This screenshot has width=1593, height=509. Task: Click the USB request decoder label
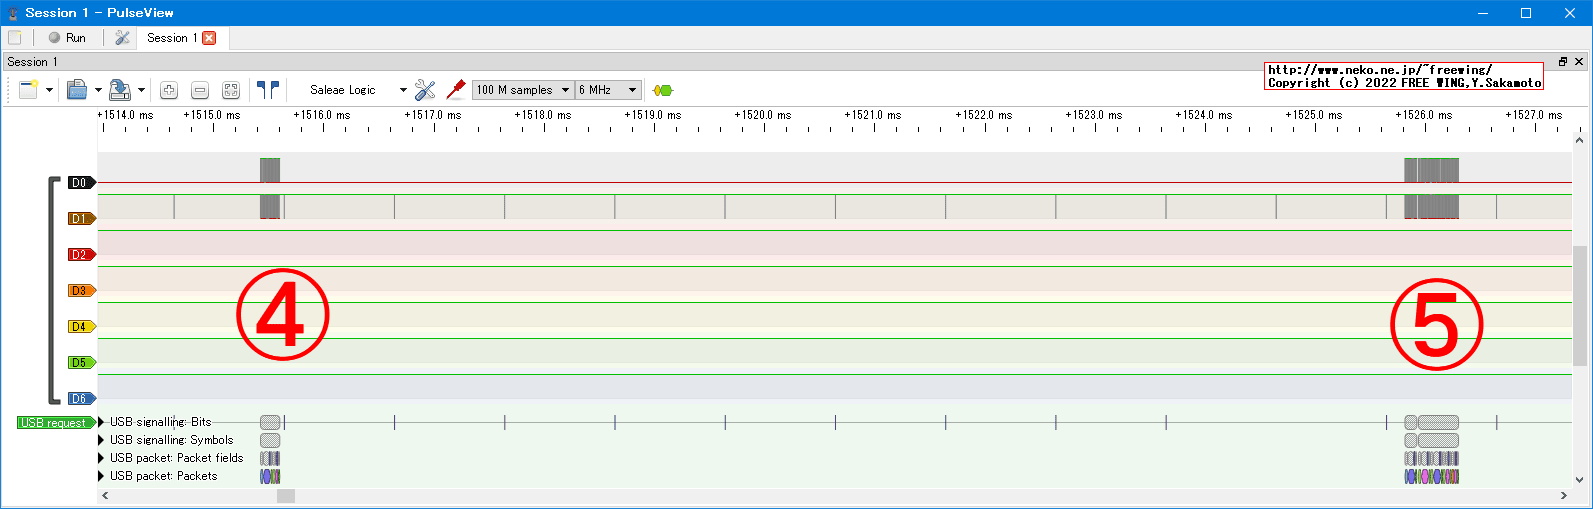(x=54, y=423)
